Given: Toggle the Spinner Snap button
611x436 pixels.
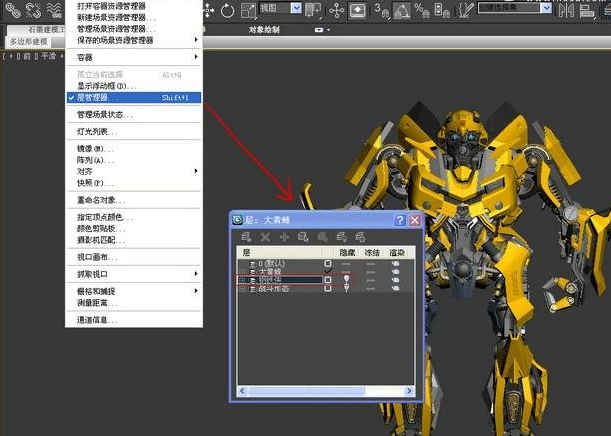Looking at the screenshot, I should click(441, 11).
